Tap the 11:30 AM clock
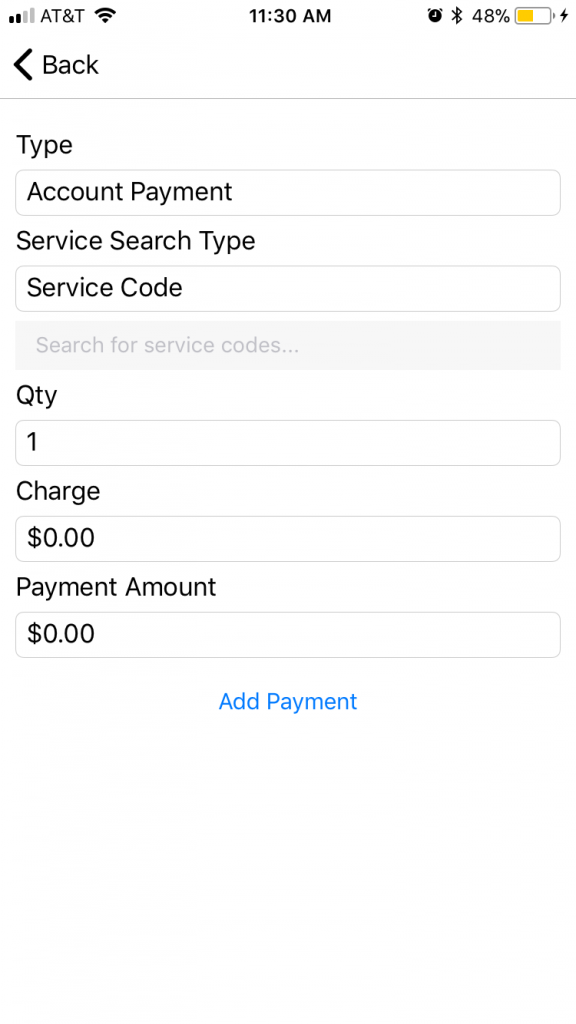The width and height of the screenshot is (576, 1024). pos(290,16)
